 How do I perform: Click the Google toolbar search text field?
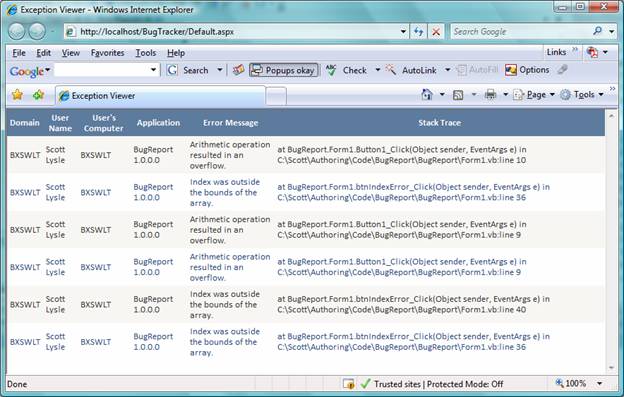coord(101,70)
